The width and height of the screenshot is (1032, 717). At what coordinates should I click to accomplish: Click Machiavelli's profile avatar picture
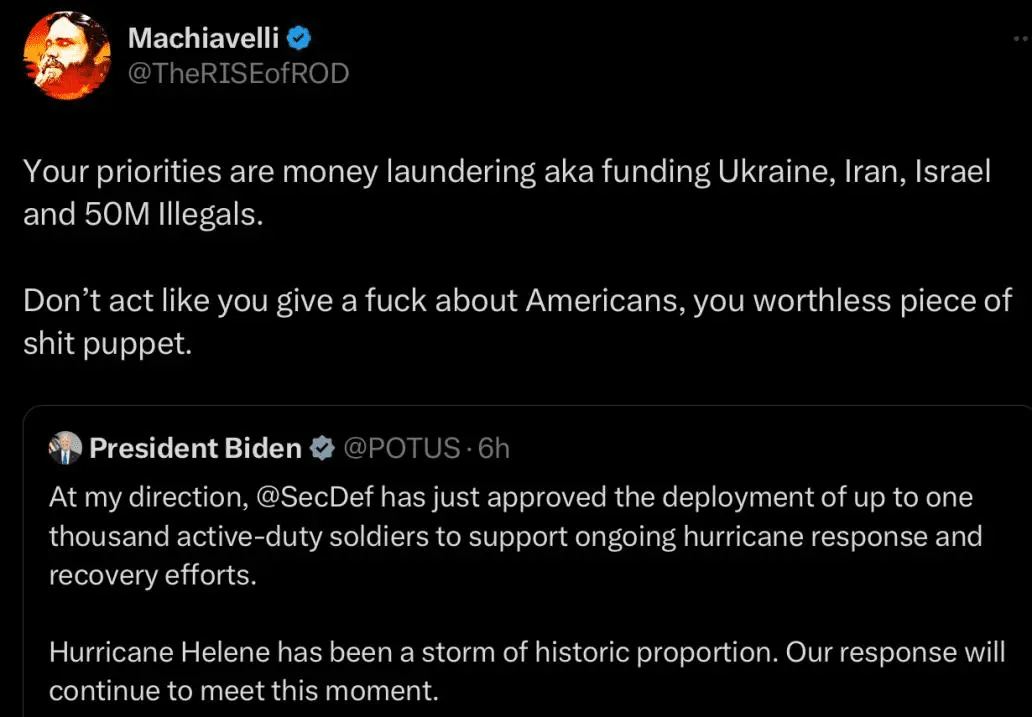(x=66, y=56)
